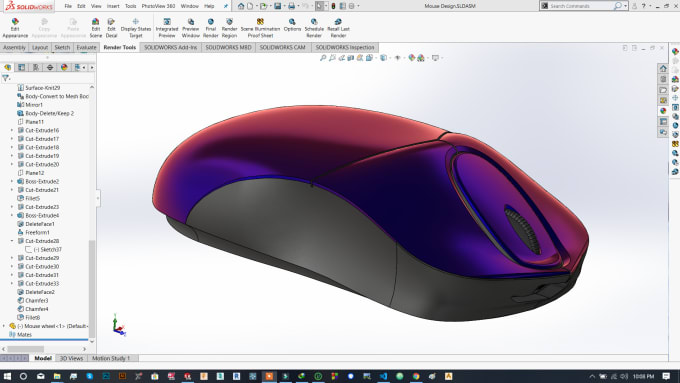Open the DisplayManager tab in left panel

point(64,67)
